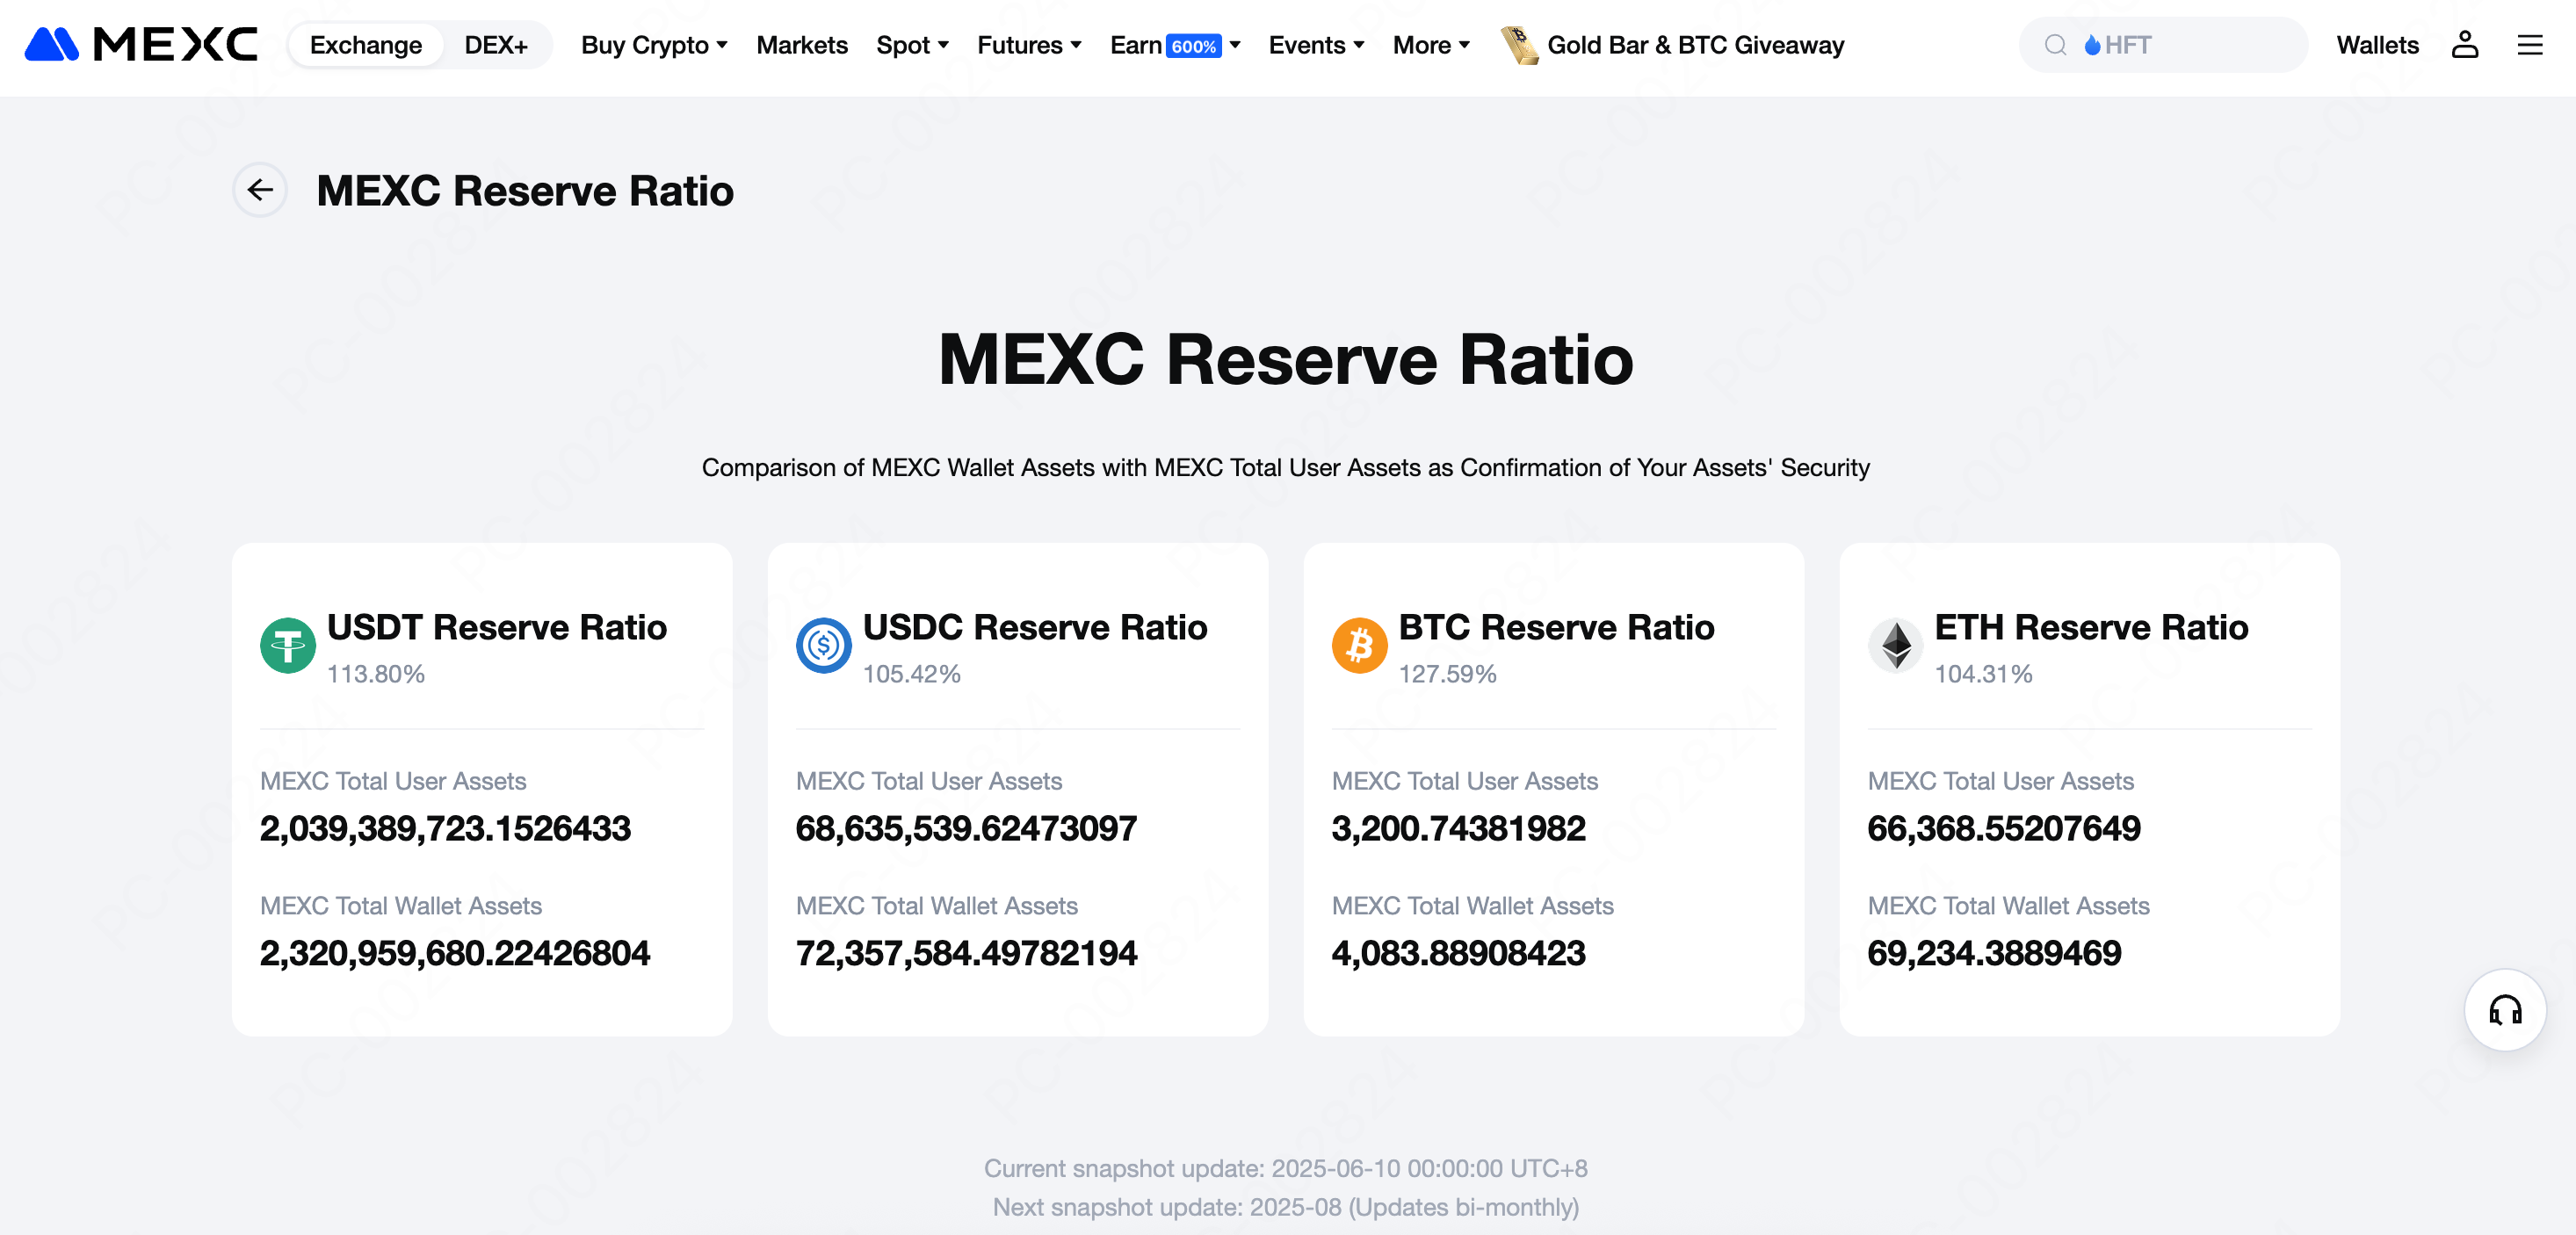Open the user profile icon
2576x1235 pixels.
pyautogui.click(x=2464, y=45)
